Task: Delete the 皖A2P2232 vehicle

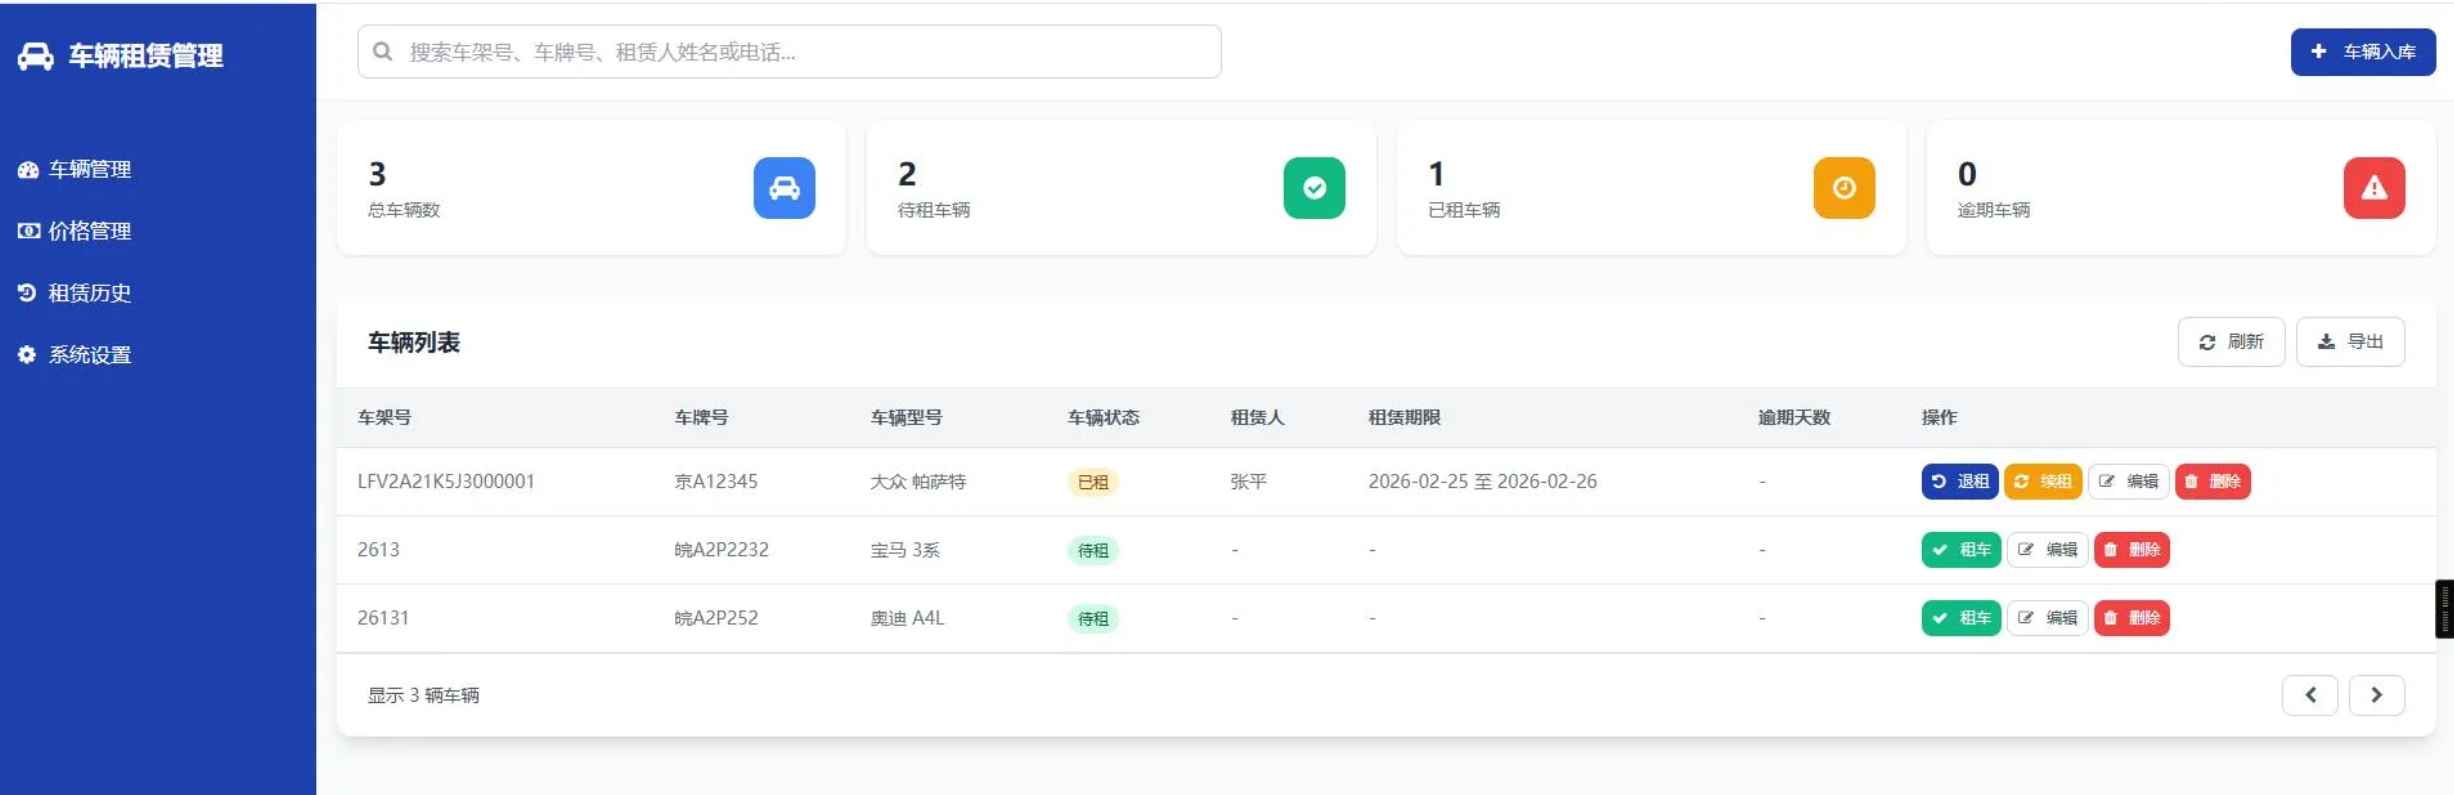Action: coord(2132,549)
